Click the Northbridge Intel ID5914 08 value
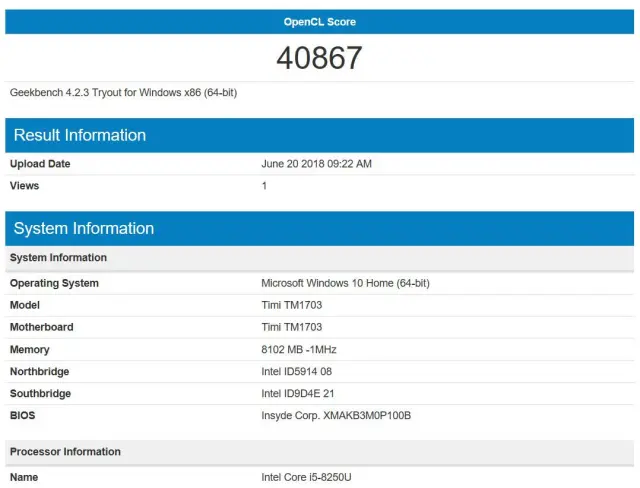This screenshot has height=488, width=640. 298,372
